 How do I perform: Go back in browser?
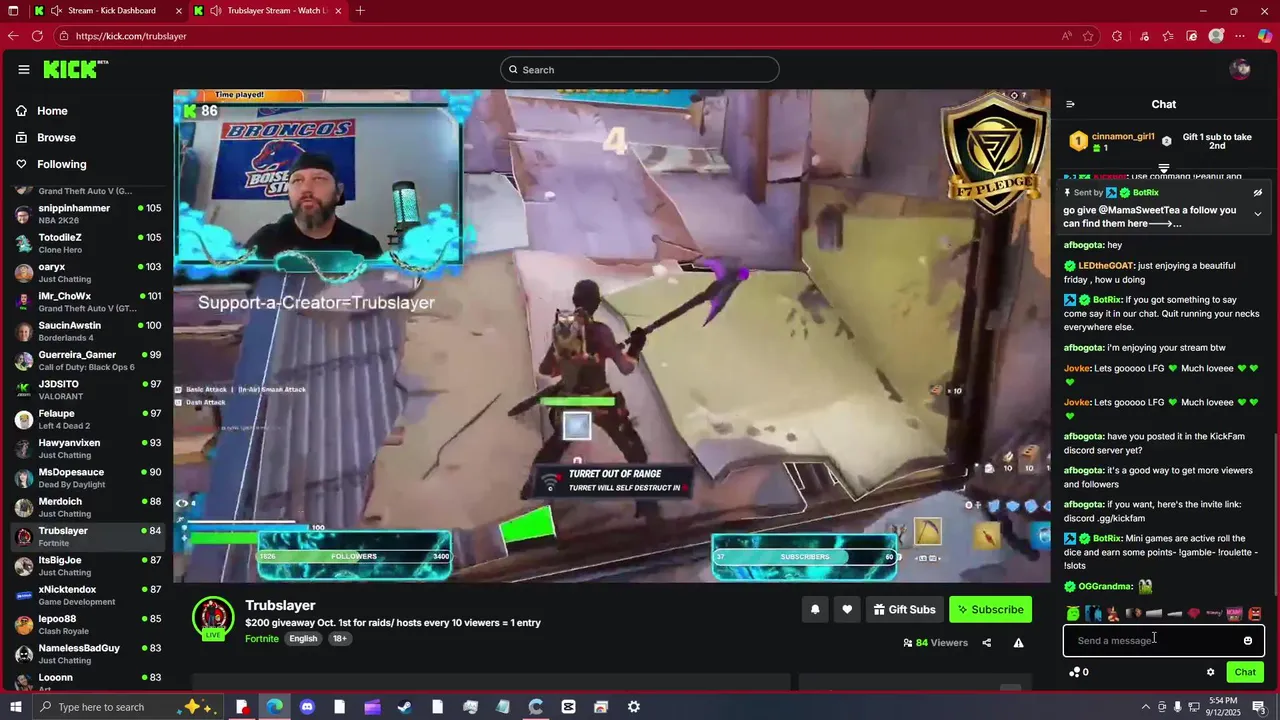(x=13, y=36)
